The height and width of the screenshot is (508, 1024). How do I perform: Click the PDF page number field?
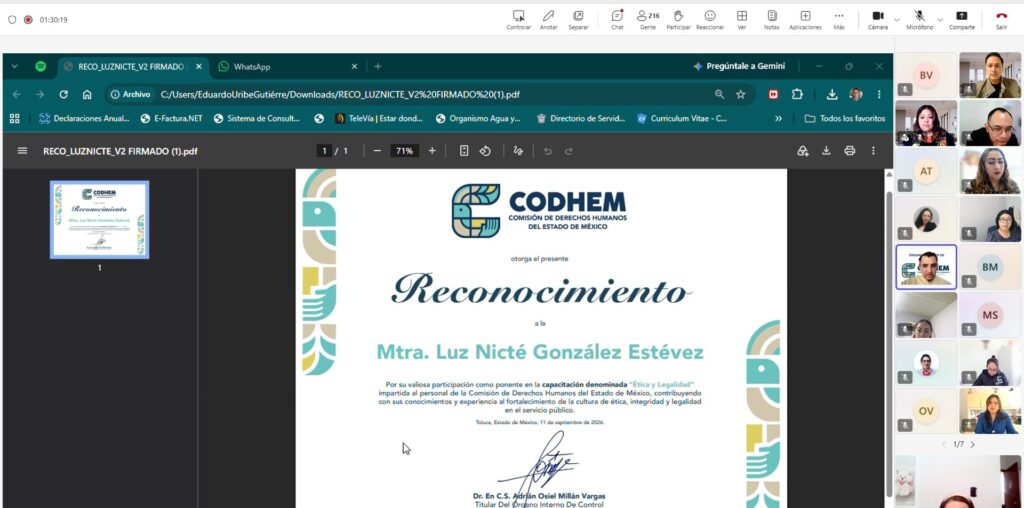tap(325, 151)
